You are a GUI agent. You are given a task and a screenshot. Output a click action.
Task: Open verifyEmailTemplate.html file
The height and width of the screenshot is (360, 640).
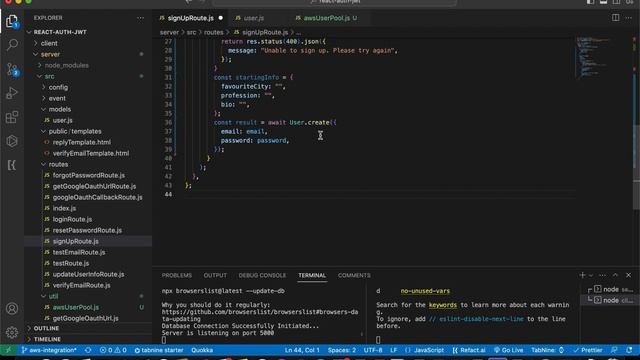point(91,153)
